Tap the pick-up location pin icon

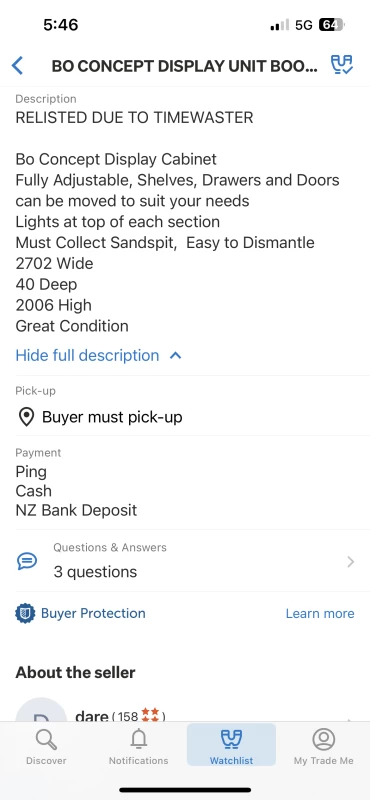tap(26, 417)
